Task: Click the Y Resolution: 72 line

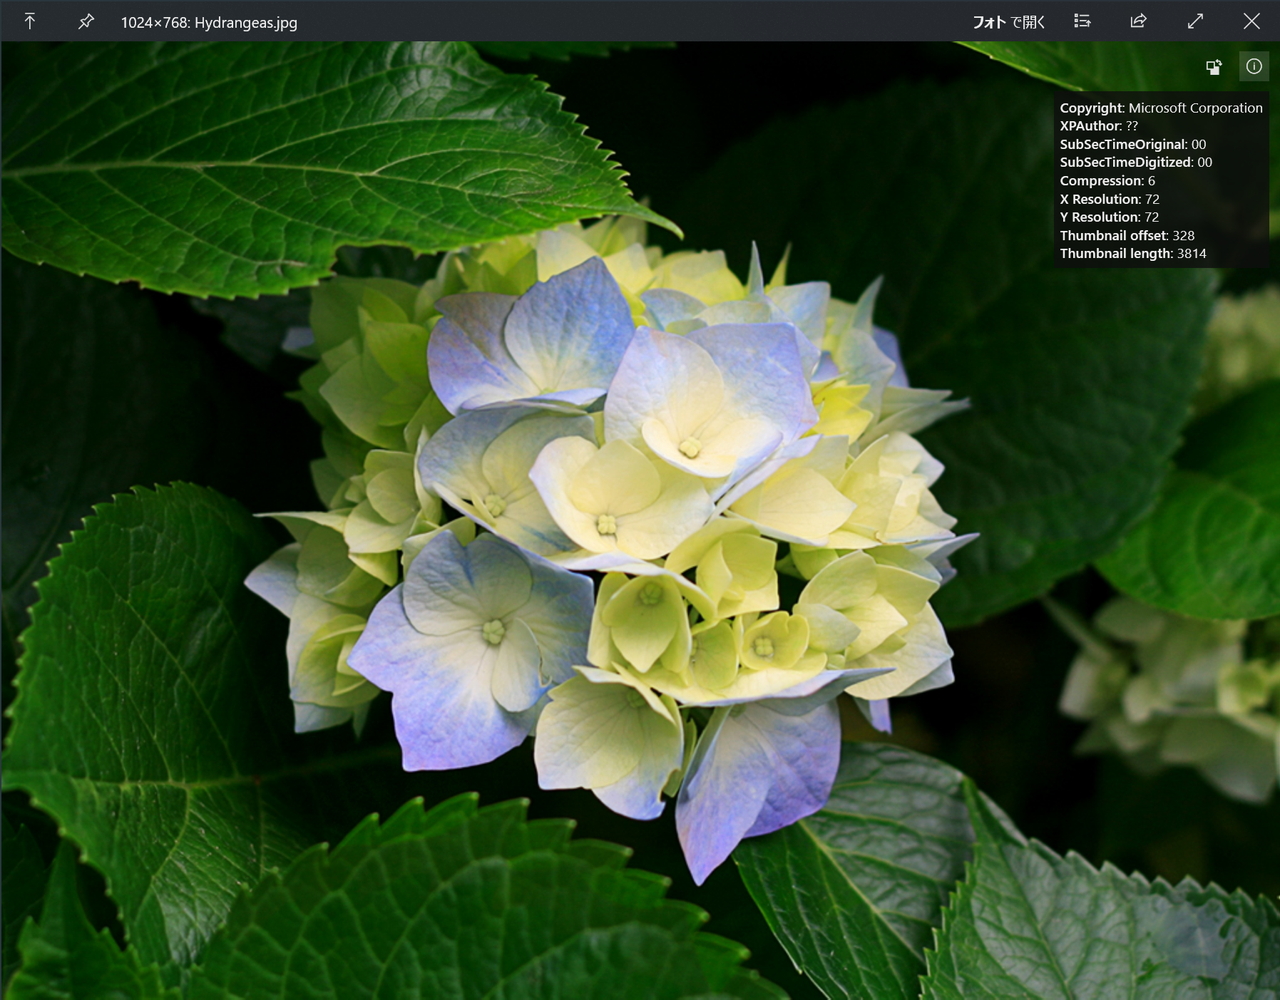Action: pos(1110,217)
